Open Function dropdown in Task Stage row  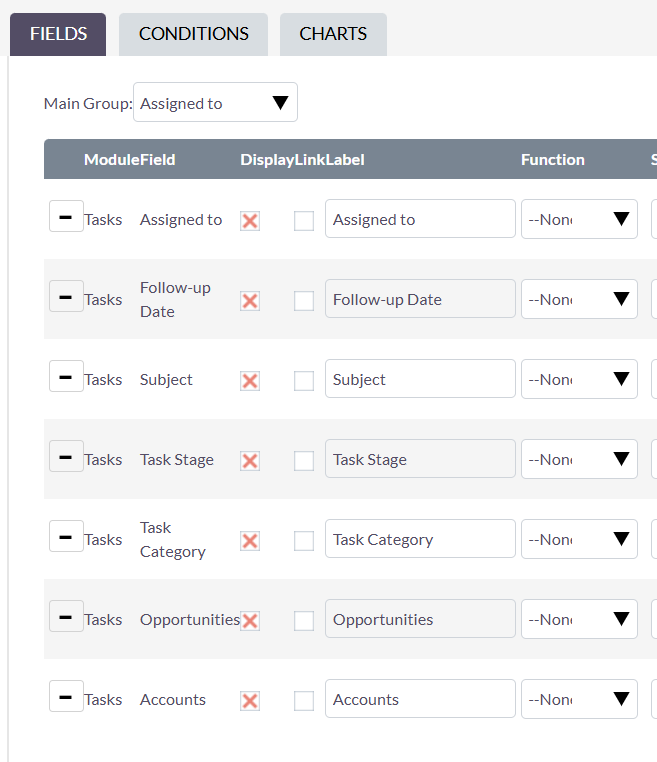pyautogui.click(x=579, y=459)
